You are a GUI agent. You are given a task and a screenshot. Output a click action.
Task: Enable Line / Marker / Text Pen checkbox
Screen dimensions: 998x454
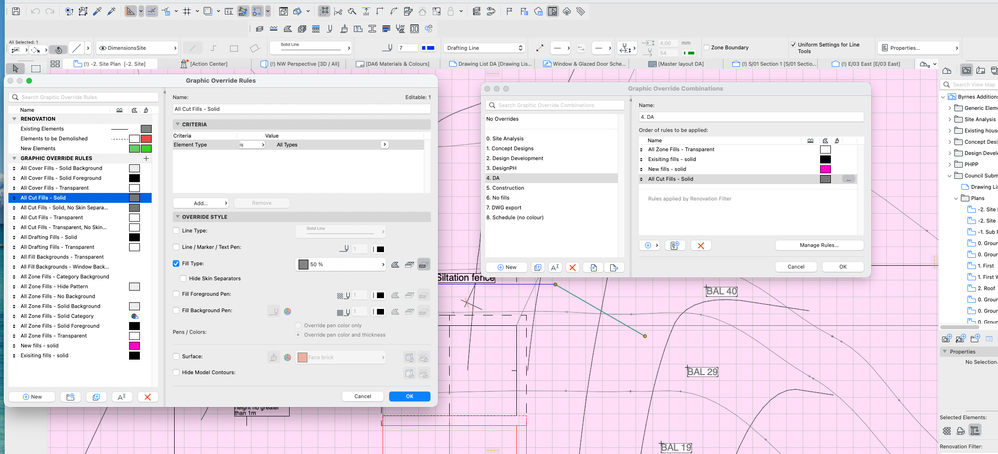[176, 247]
